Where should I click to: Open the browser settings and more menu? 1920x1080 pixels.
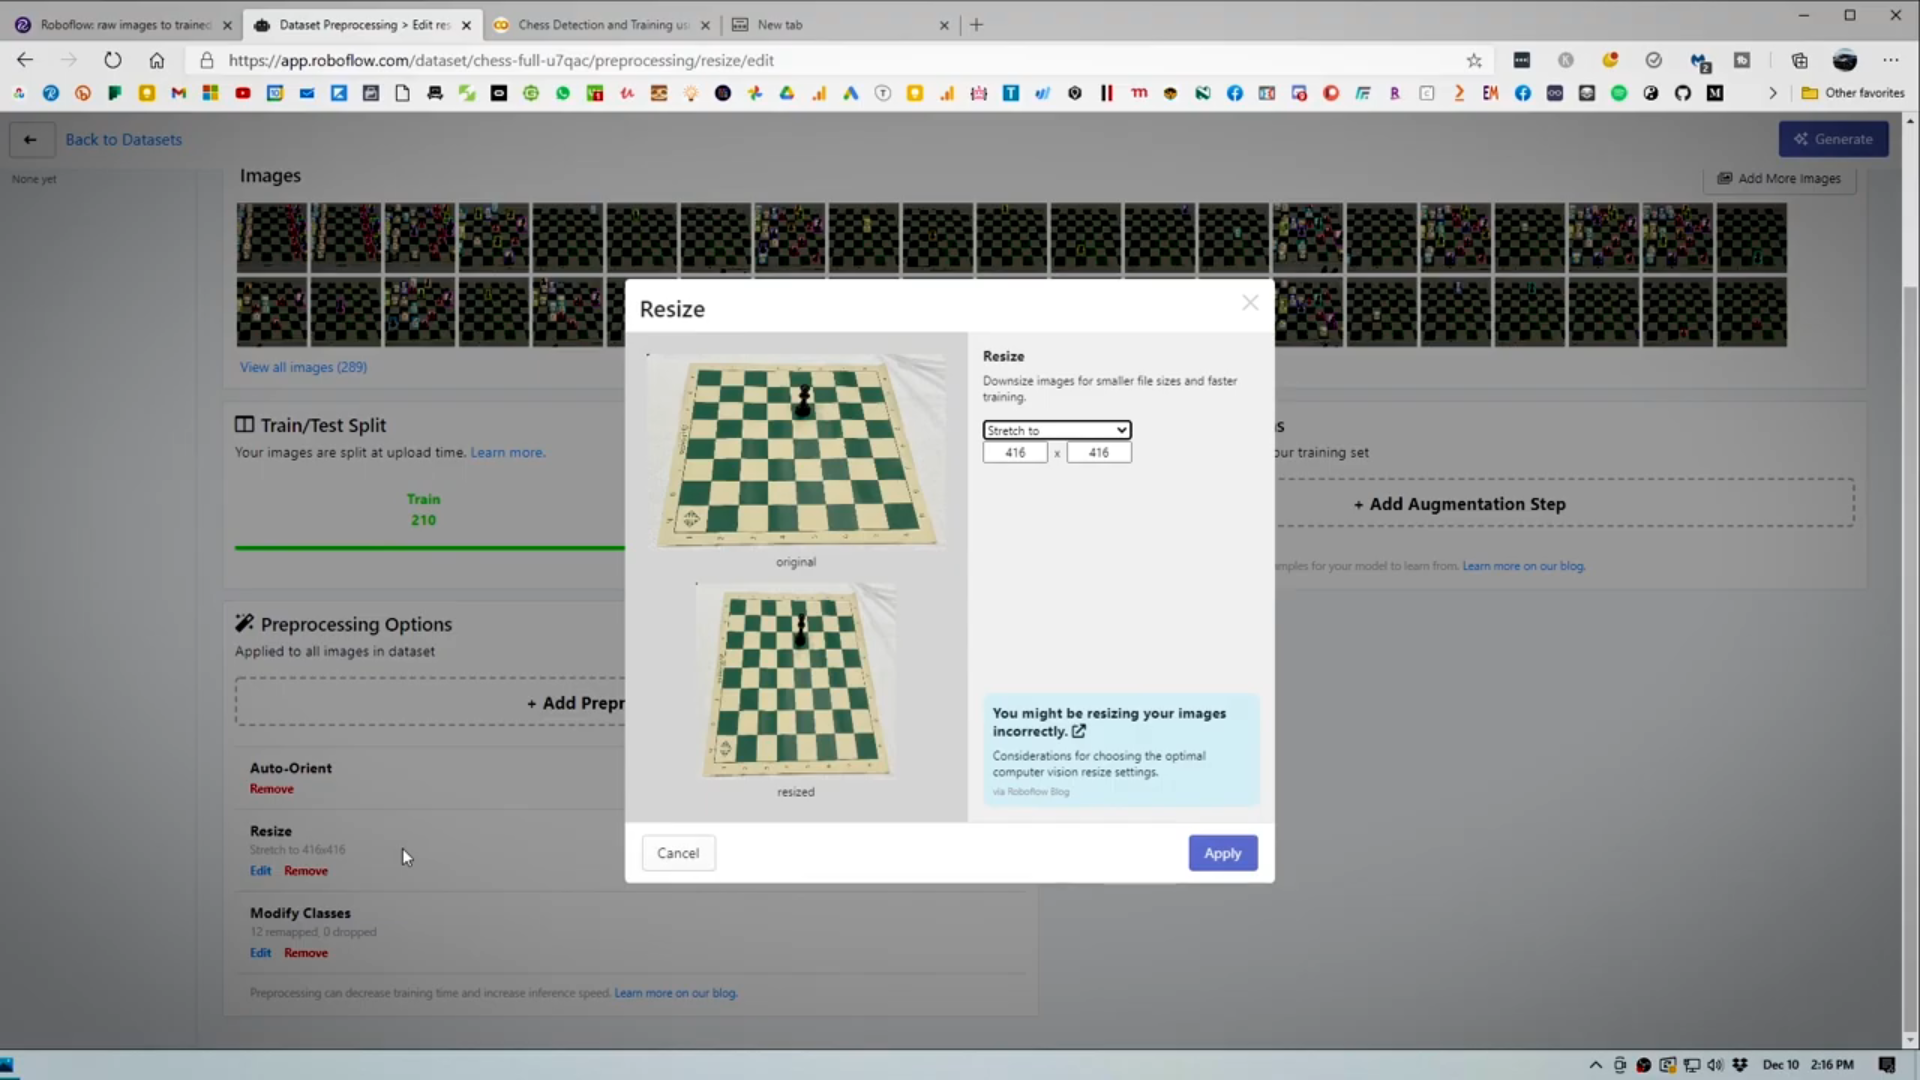point(1890,60)
